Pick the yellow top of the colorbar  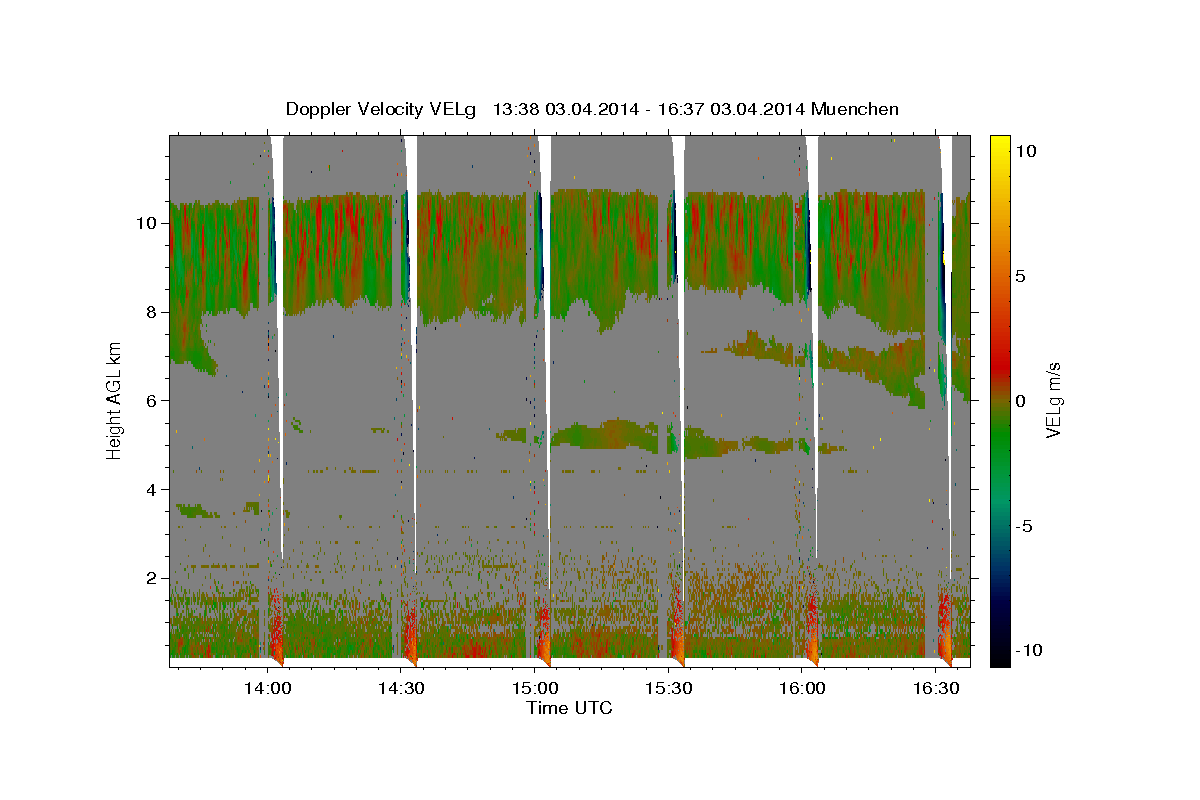tap(1000, 142)
